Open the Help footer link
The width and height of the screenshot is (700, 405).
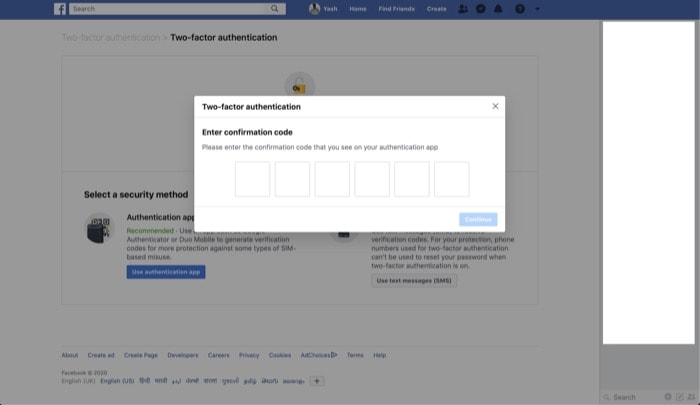(x=379, y=355)
